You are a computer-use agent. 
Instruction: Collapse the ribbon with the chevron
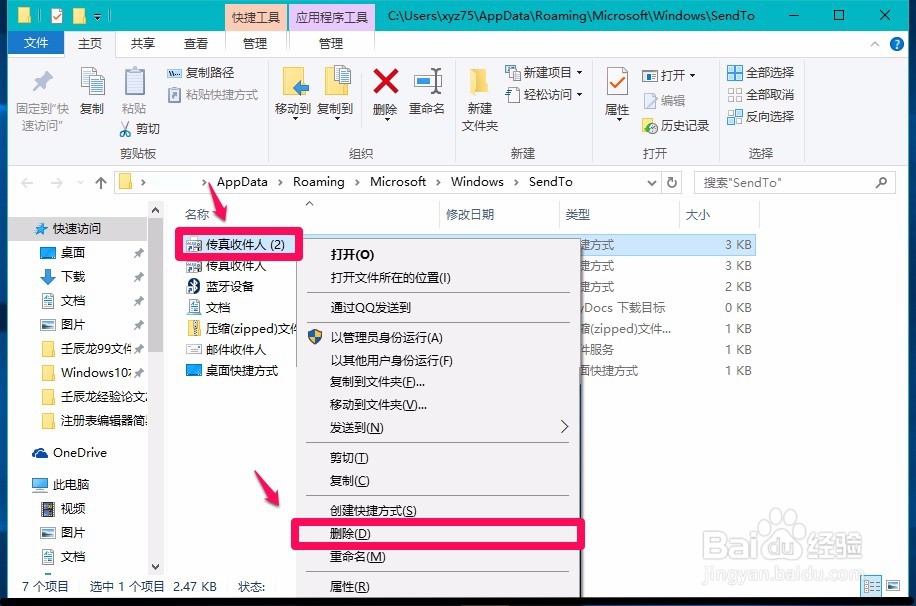(875, 44)
